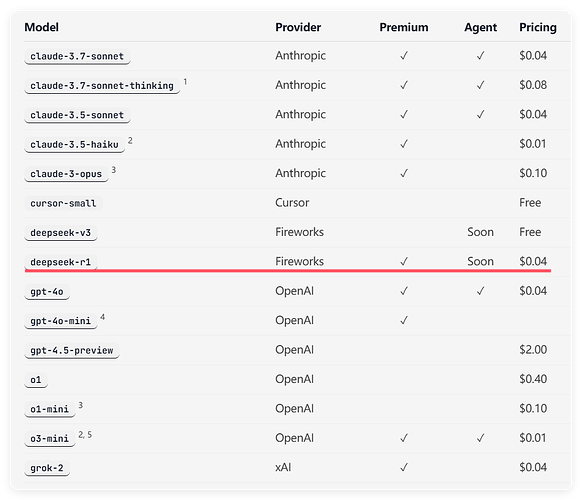Open the gpt-4.5-preview model link
The height and width of the screenshot is (500, 582).
pyautogui.click(x=72, y=350)
